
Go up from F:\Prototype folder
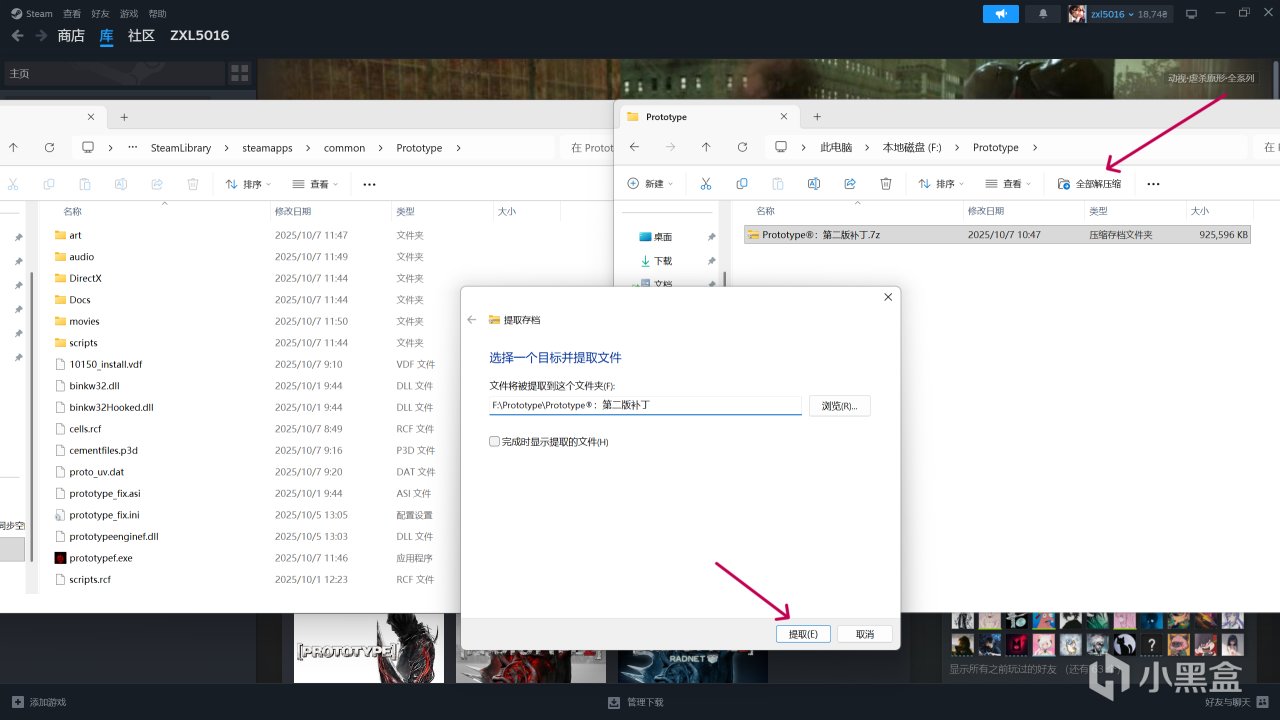pos(706,147)
